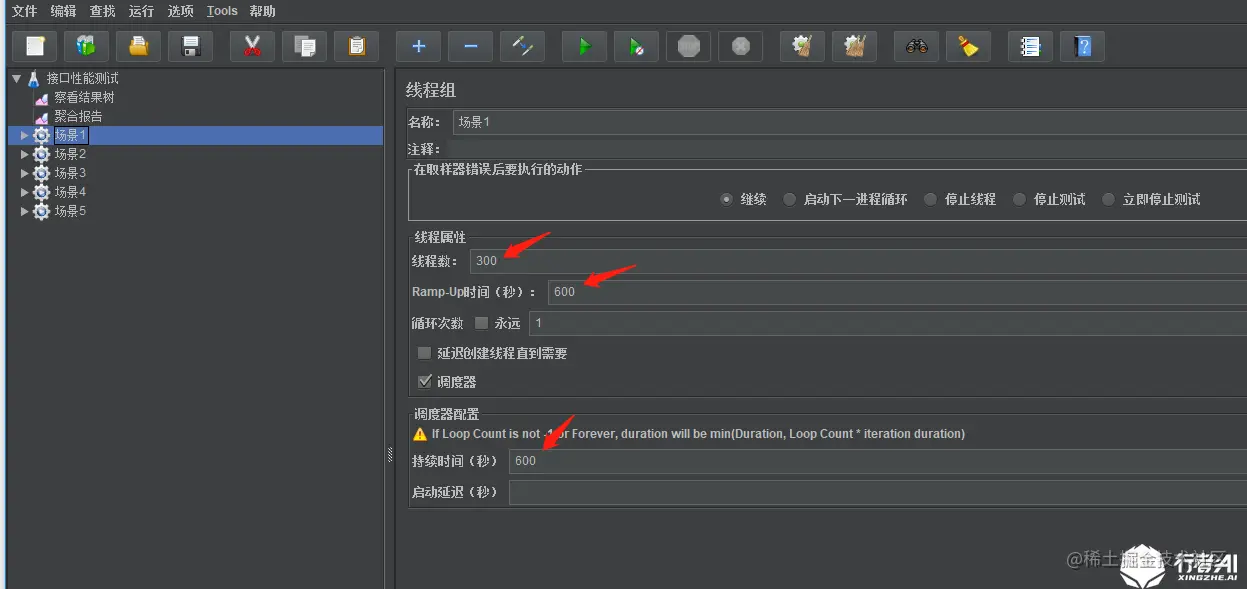Open Search with binoculars icon
Screen dimensions: 1247x589
[916, 46]
